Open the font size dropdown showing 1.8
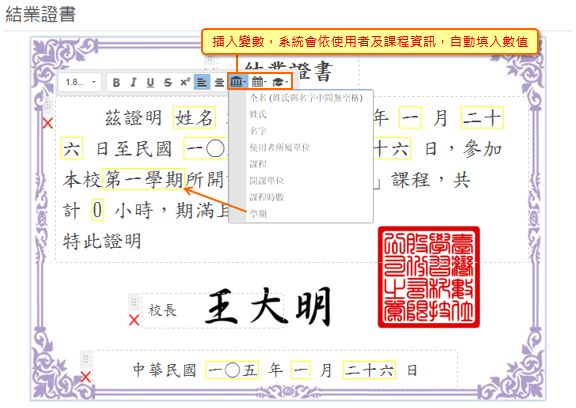 click(80, 82)
